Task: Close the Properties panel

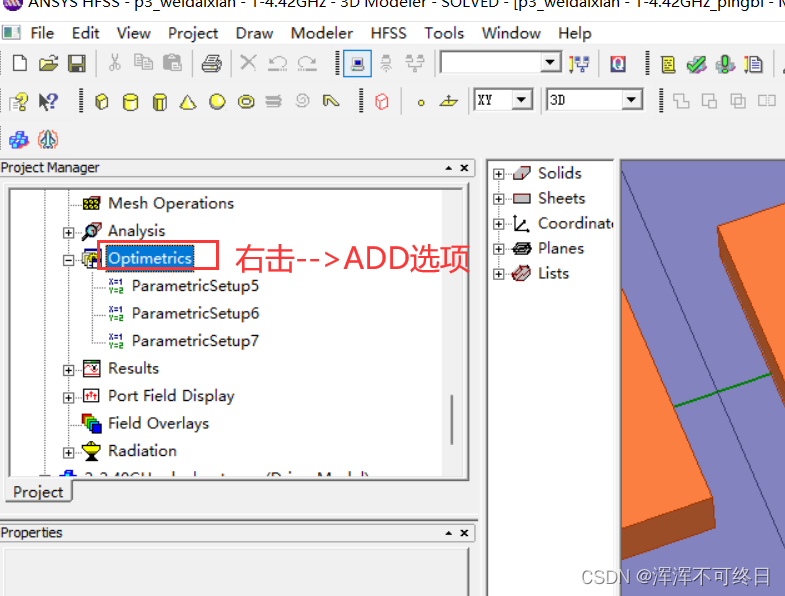Action: click(464, 533)
